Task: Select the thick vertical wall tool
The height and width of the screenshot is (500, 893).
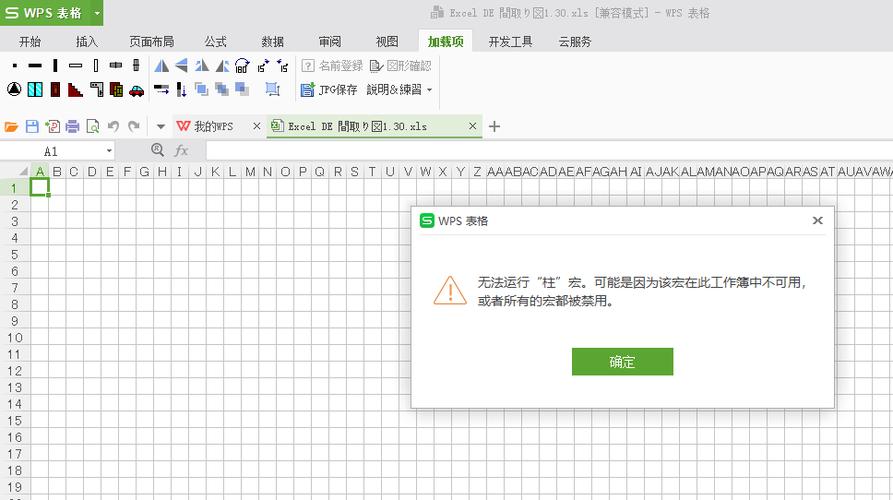Action: [x=55, y=66]
